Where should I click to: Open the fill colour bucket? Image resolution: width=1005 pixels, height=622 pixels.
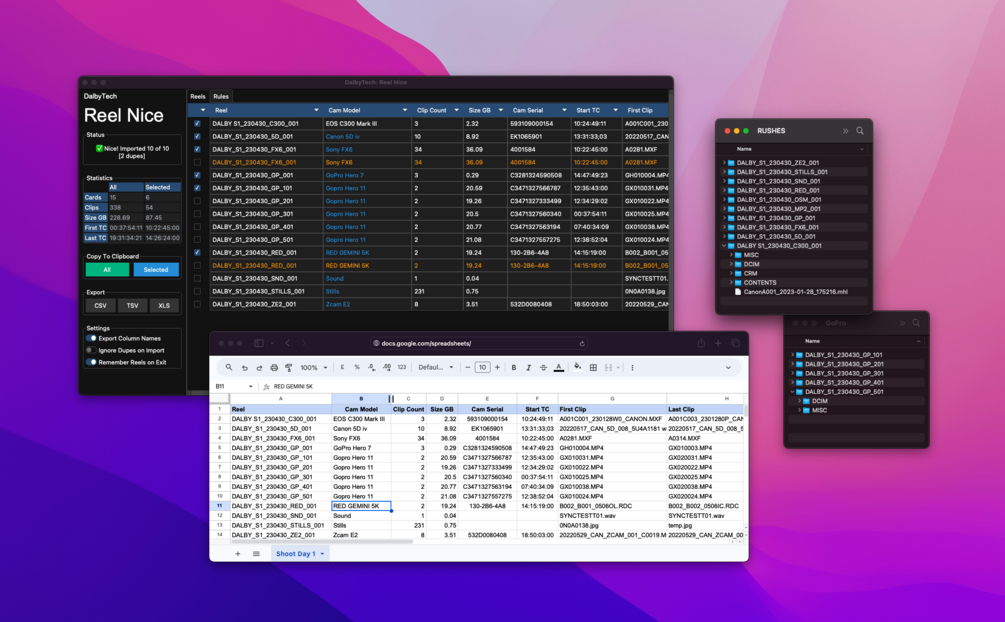click(577, 367)
